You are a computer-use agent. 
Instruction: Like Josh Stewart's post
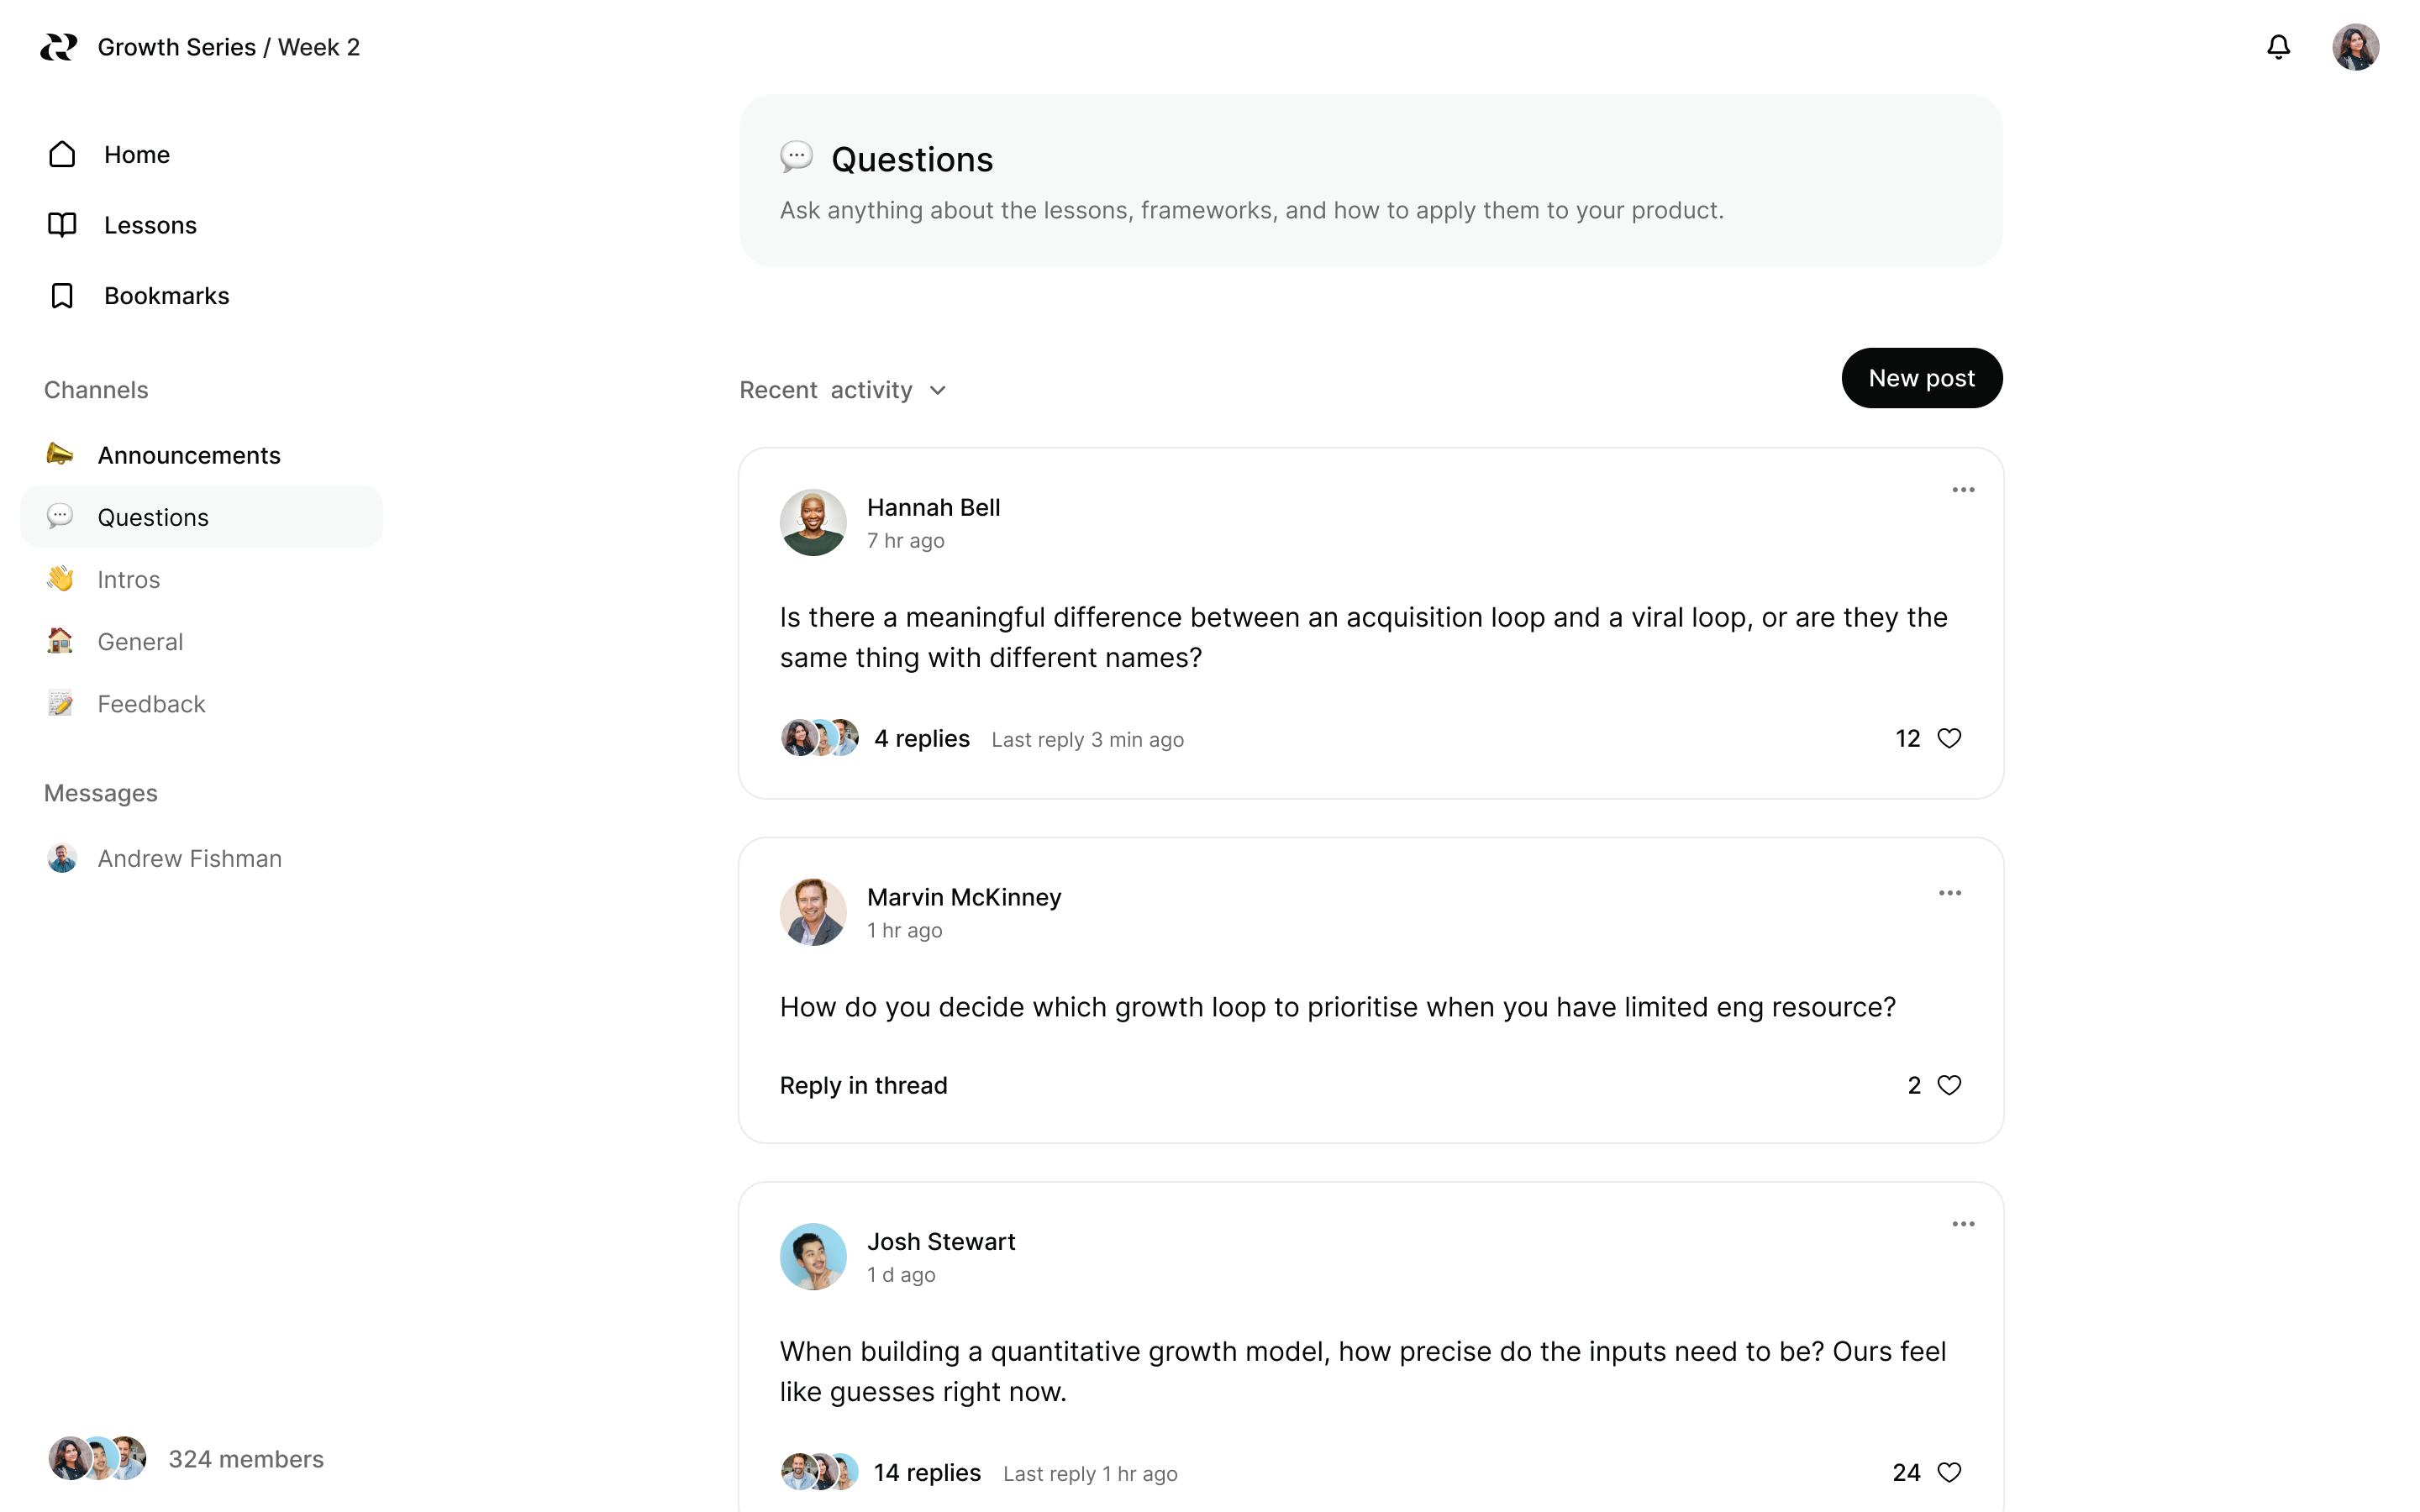(1950, 1471)
